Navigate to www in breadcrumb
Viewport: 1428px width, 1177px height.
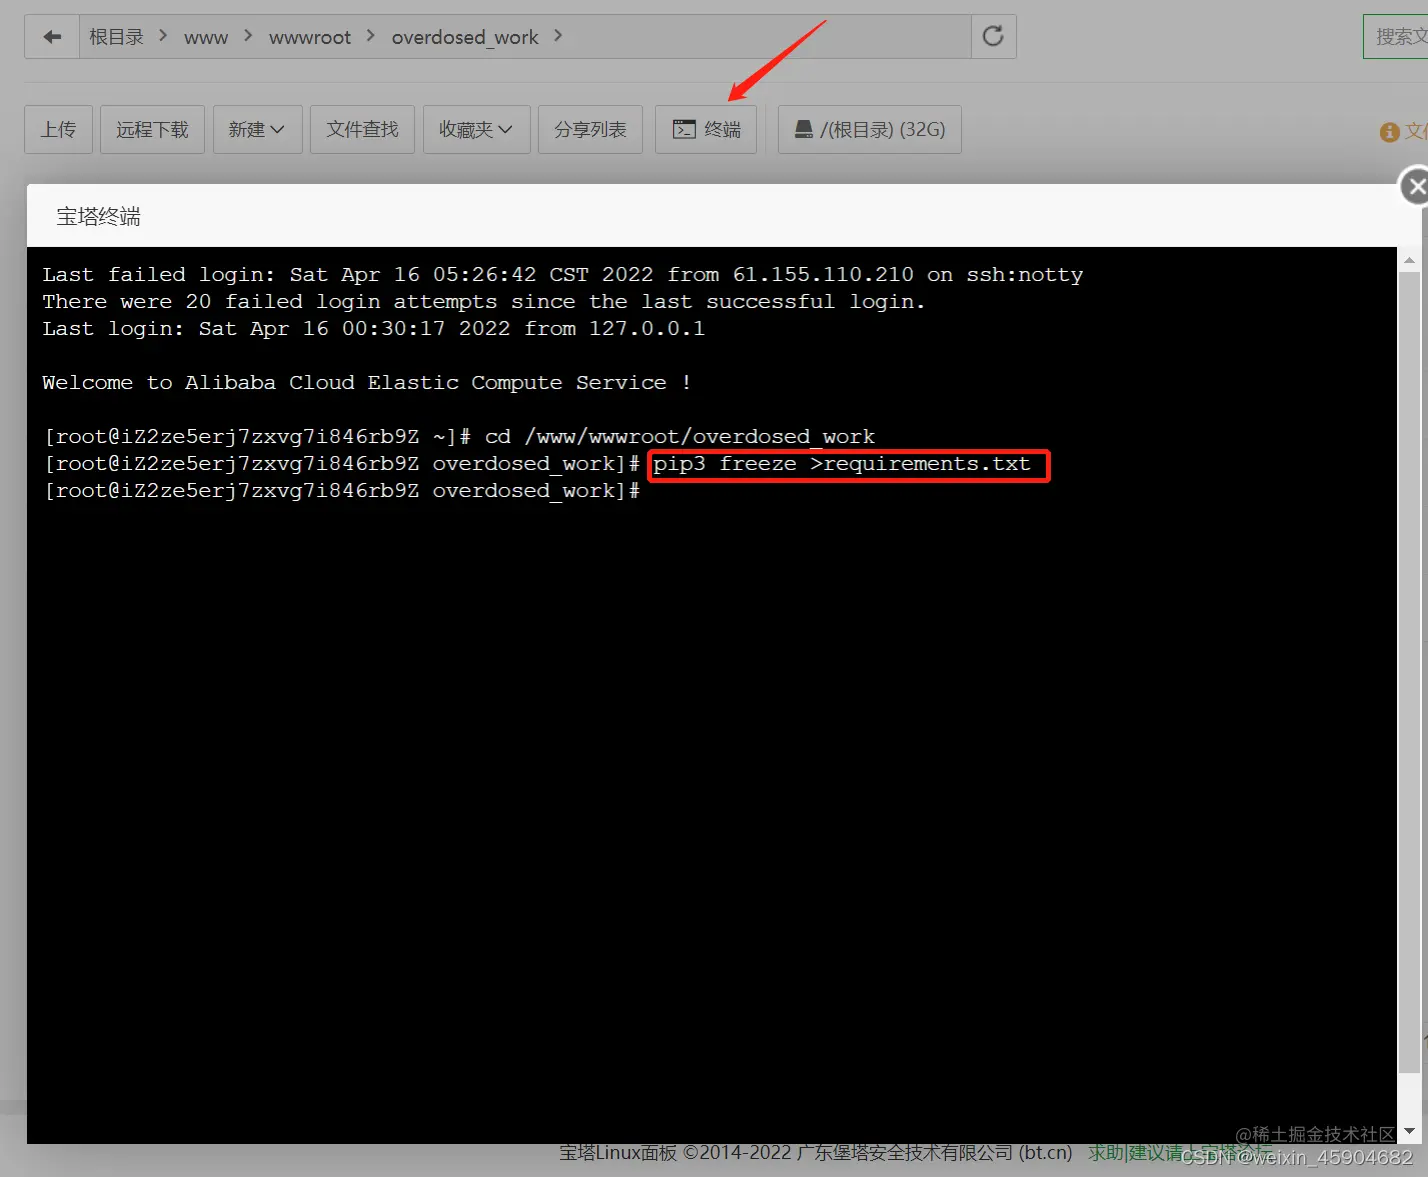click(206, 38)
